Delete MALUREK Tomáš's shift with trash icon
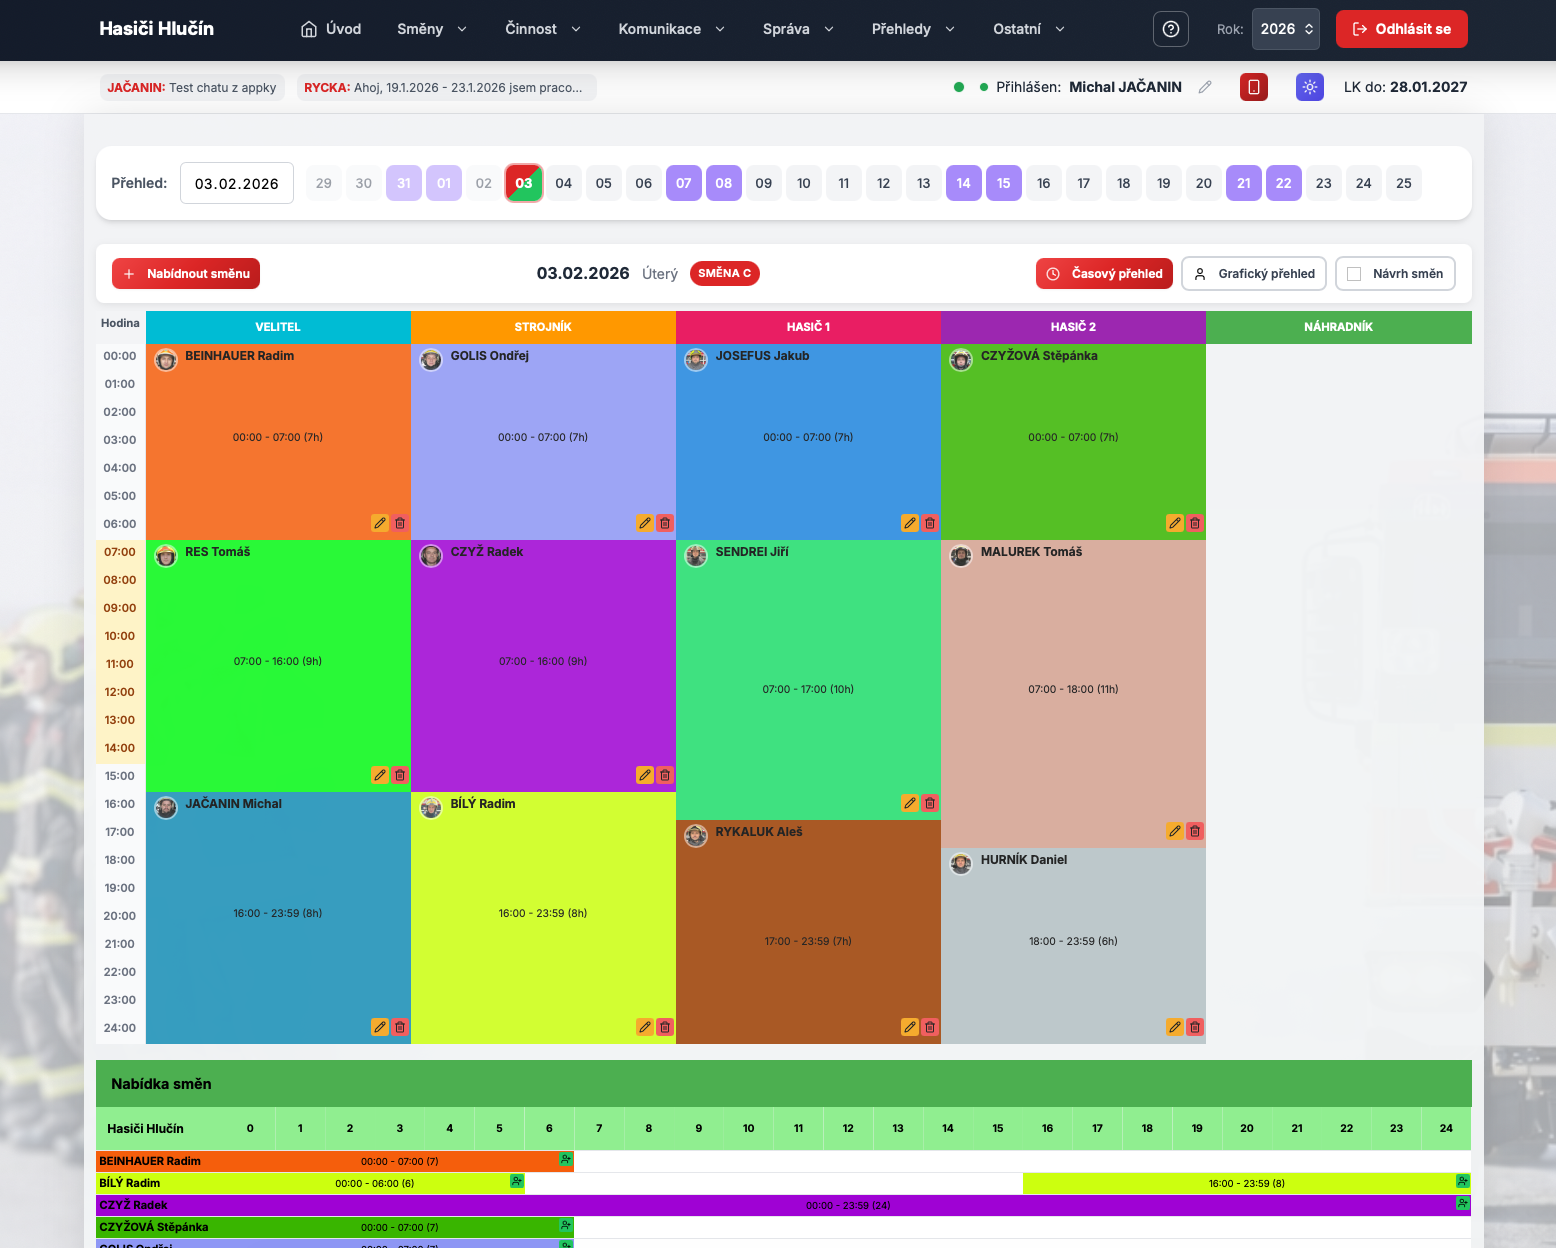1556x1248 pixels. click(x=1195, y=831)
